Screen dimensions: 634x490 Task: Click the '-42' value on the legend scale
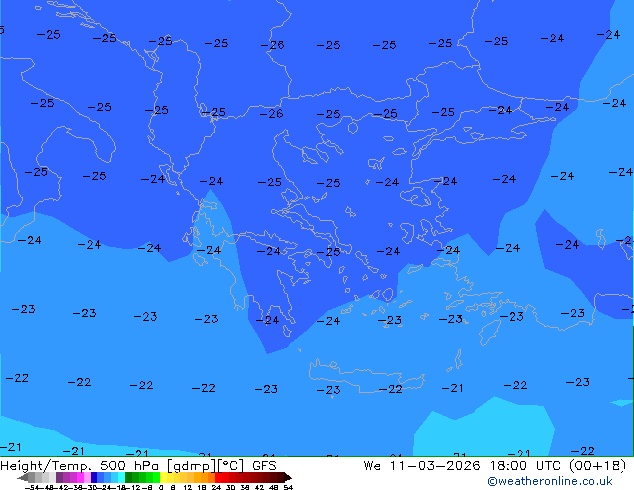pos(61,487)
